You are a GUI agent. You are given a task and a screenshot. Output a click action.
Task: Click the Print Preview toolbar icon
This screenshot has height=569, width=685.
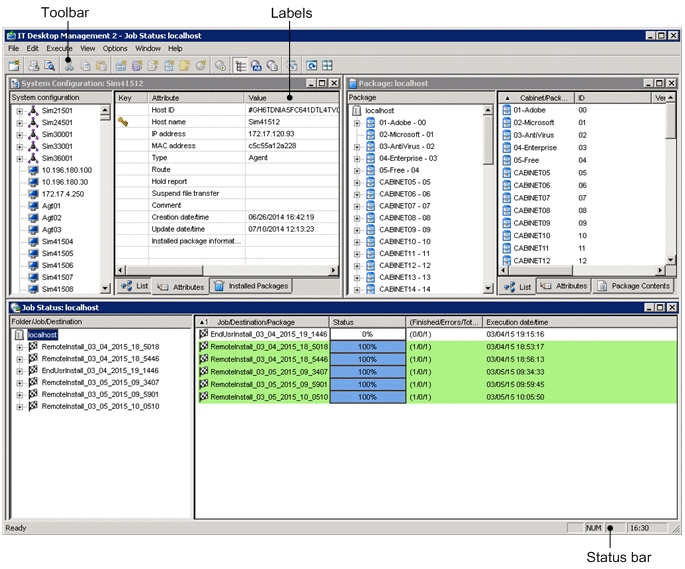coord(49,65)
